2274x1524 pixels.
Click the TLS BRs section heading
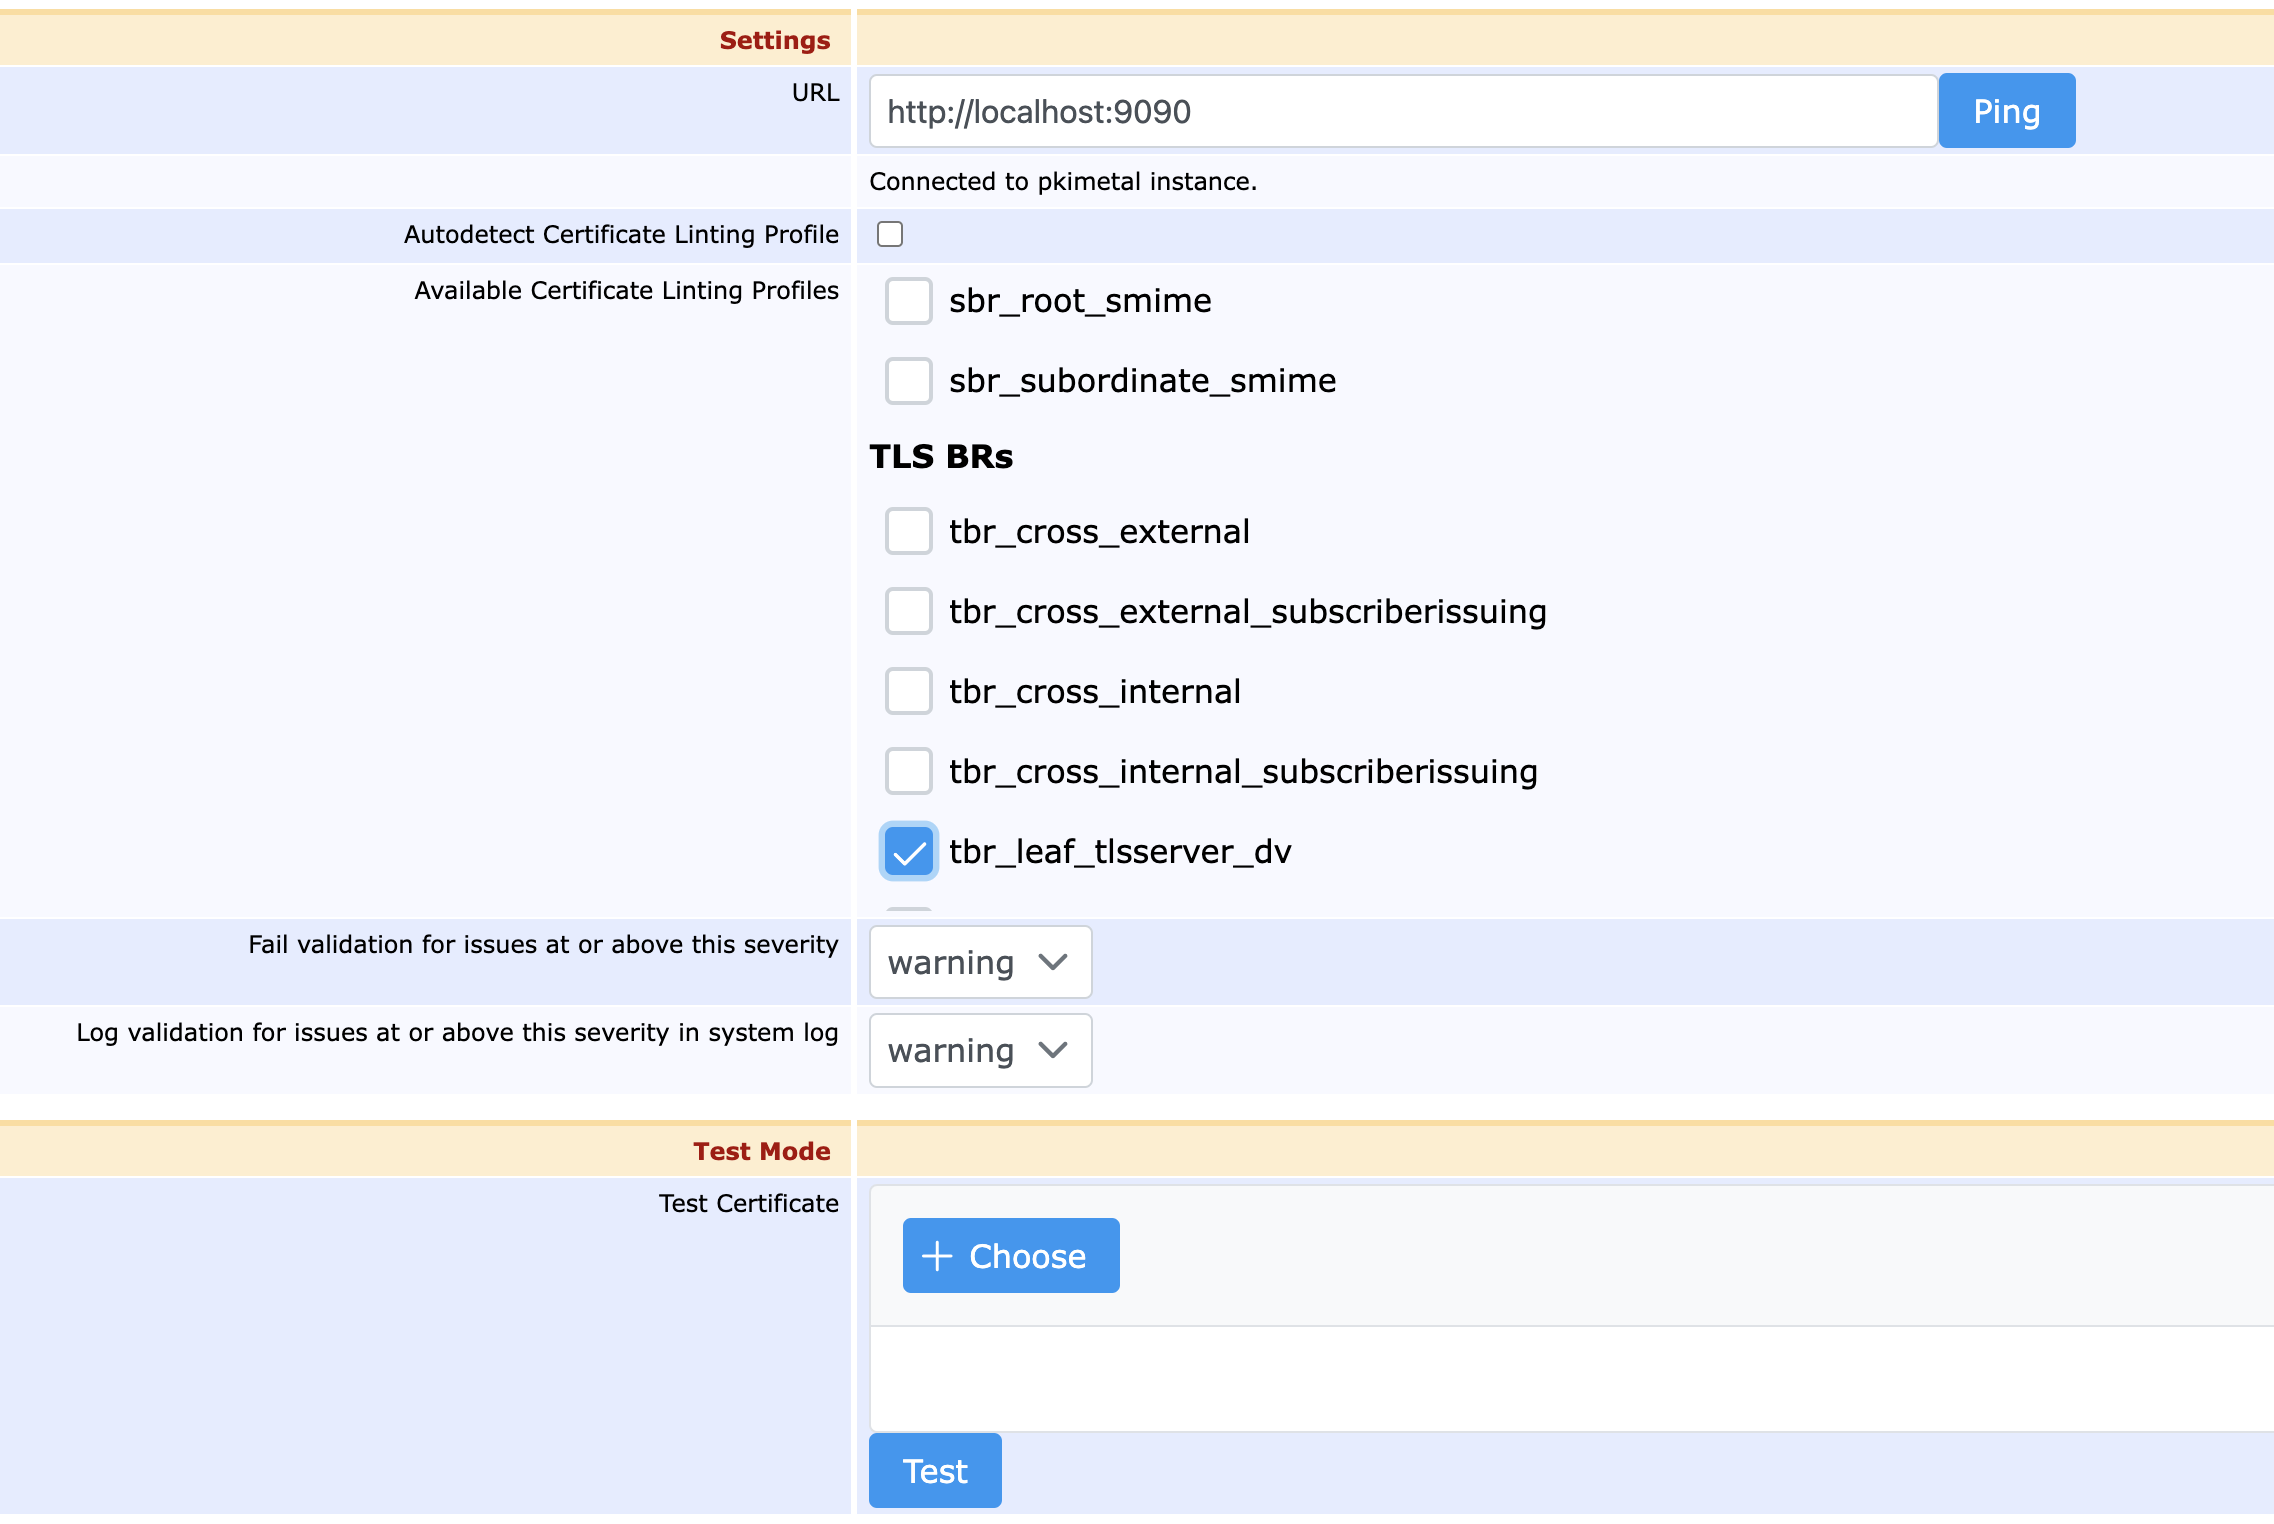pyautogui.click(x=941, y=456)
